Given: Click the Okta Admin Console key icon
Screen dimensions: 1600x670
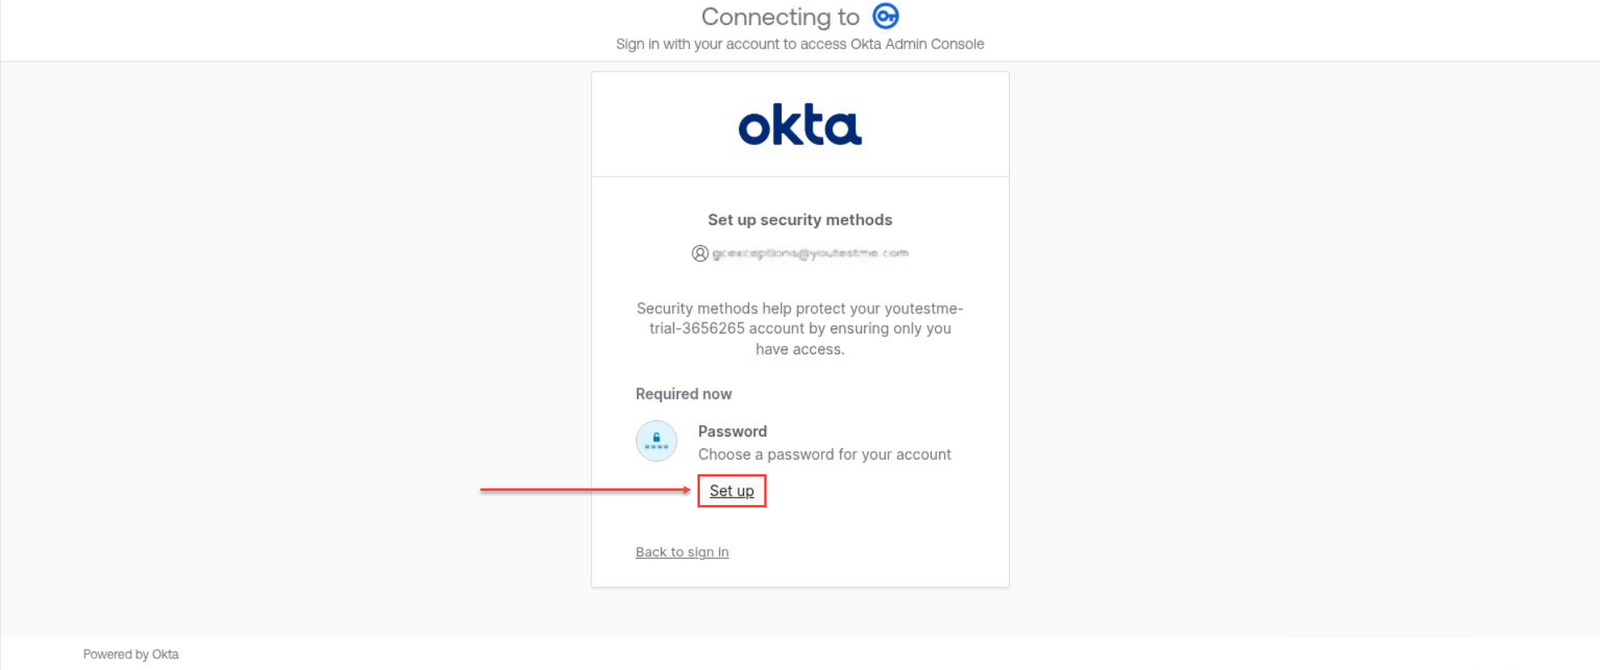Looking at the screenshot, I should (x=886, y=16).
